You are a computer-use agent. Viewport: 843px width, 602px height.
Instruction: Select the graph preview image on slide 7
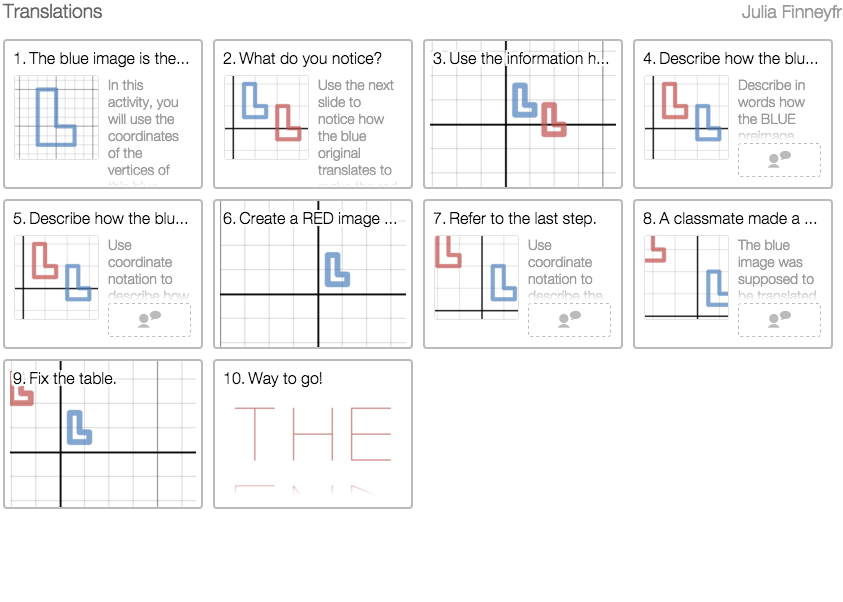click(x=477, y=277)
